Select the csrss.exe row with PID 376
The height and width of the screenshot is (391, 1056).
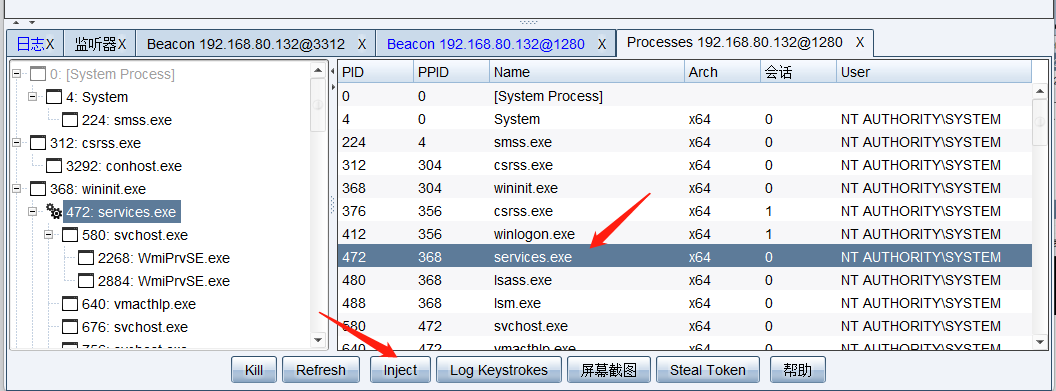point(684,211)
